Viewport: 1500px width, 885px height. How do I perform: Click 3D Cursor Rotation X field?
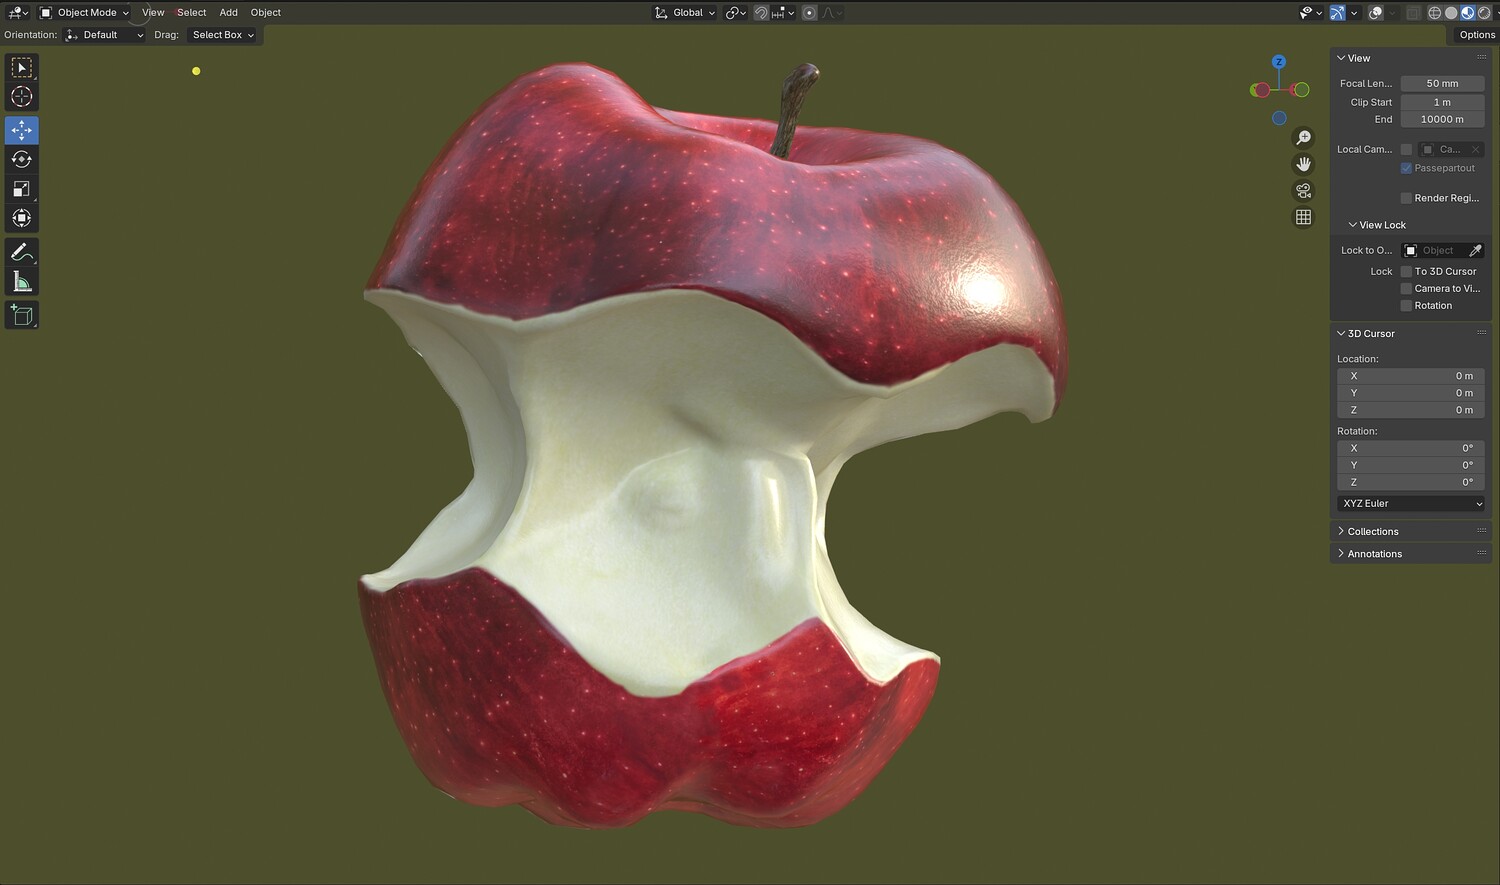pyautogui.click(x=1410, y=448)
